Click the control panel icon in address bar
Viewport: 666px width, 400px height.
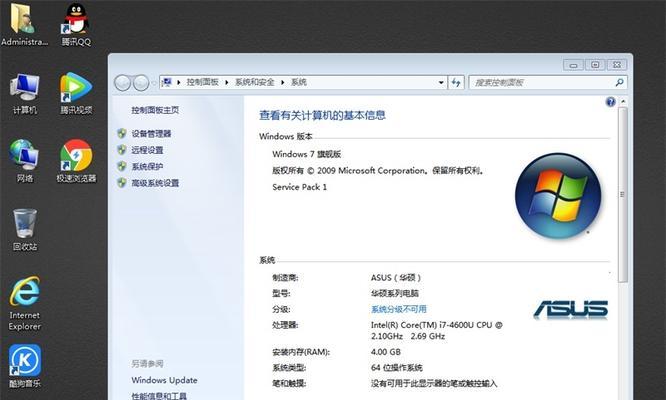click(167, 82)
